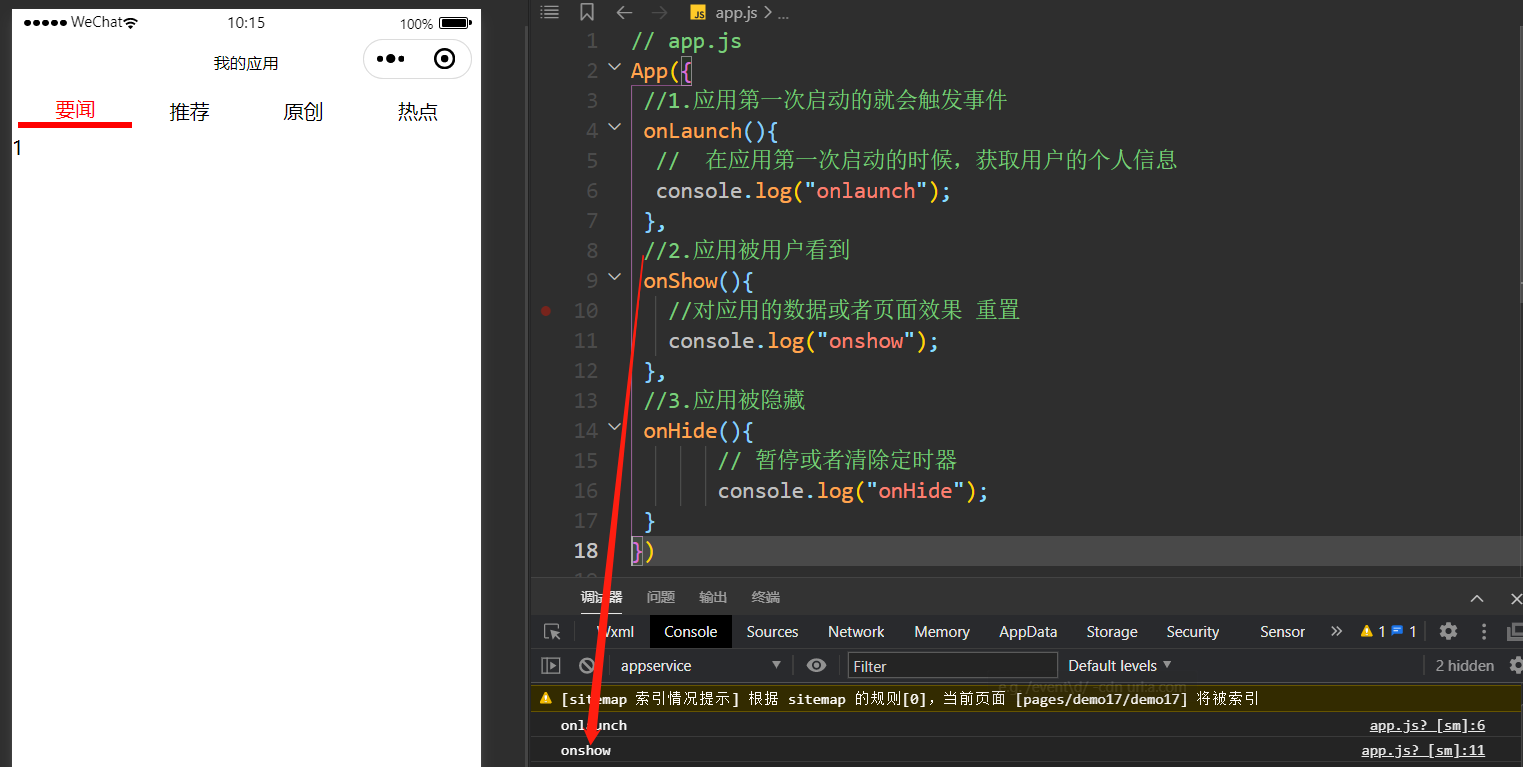Click line number 18 in gutter
This screenshot has height=767, width=1523.
pos(586,551)
